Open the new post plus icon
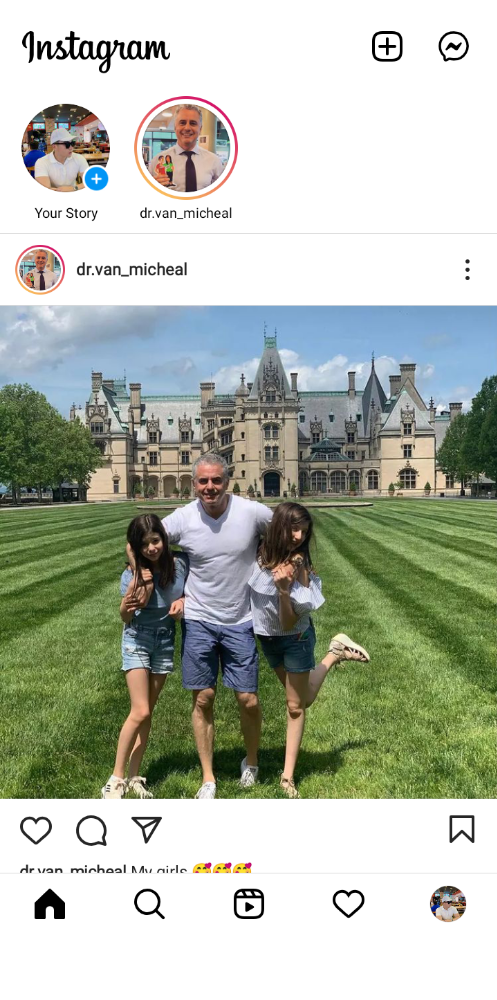The width and height of the screenshot is (497, 1000). tap(387, 47)
